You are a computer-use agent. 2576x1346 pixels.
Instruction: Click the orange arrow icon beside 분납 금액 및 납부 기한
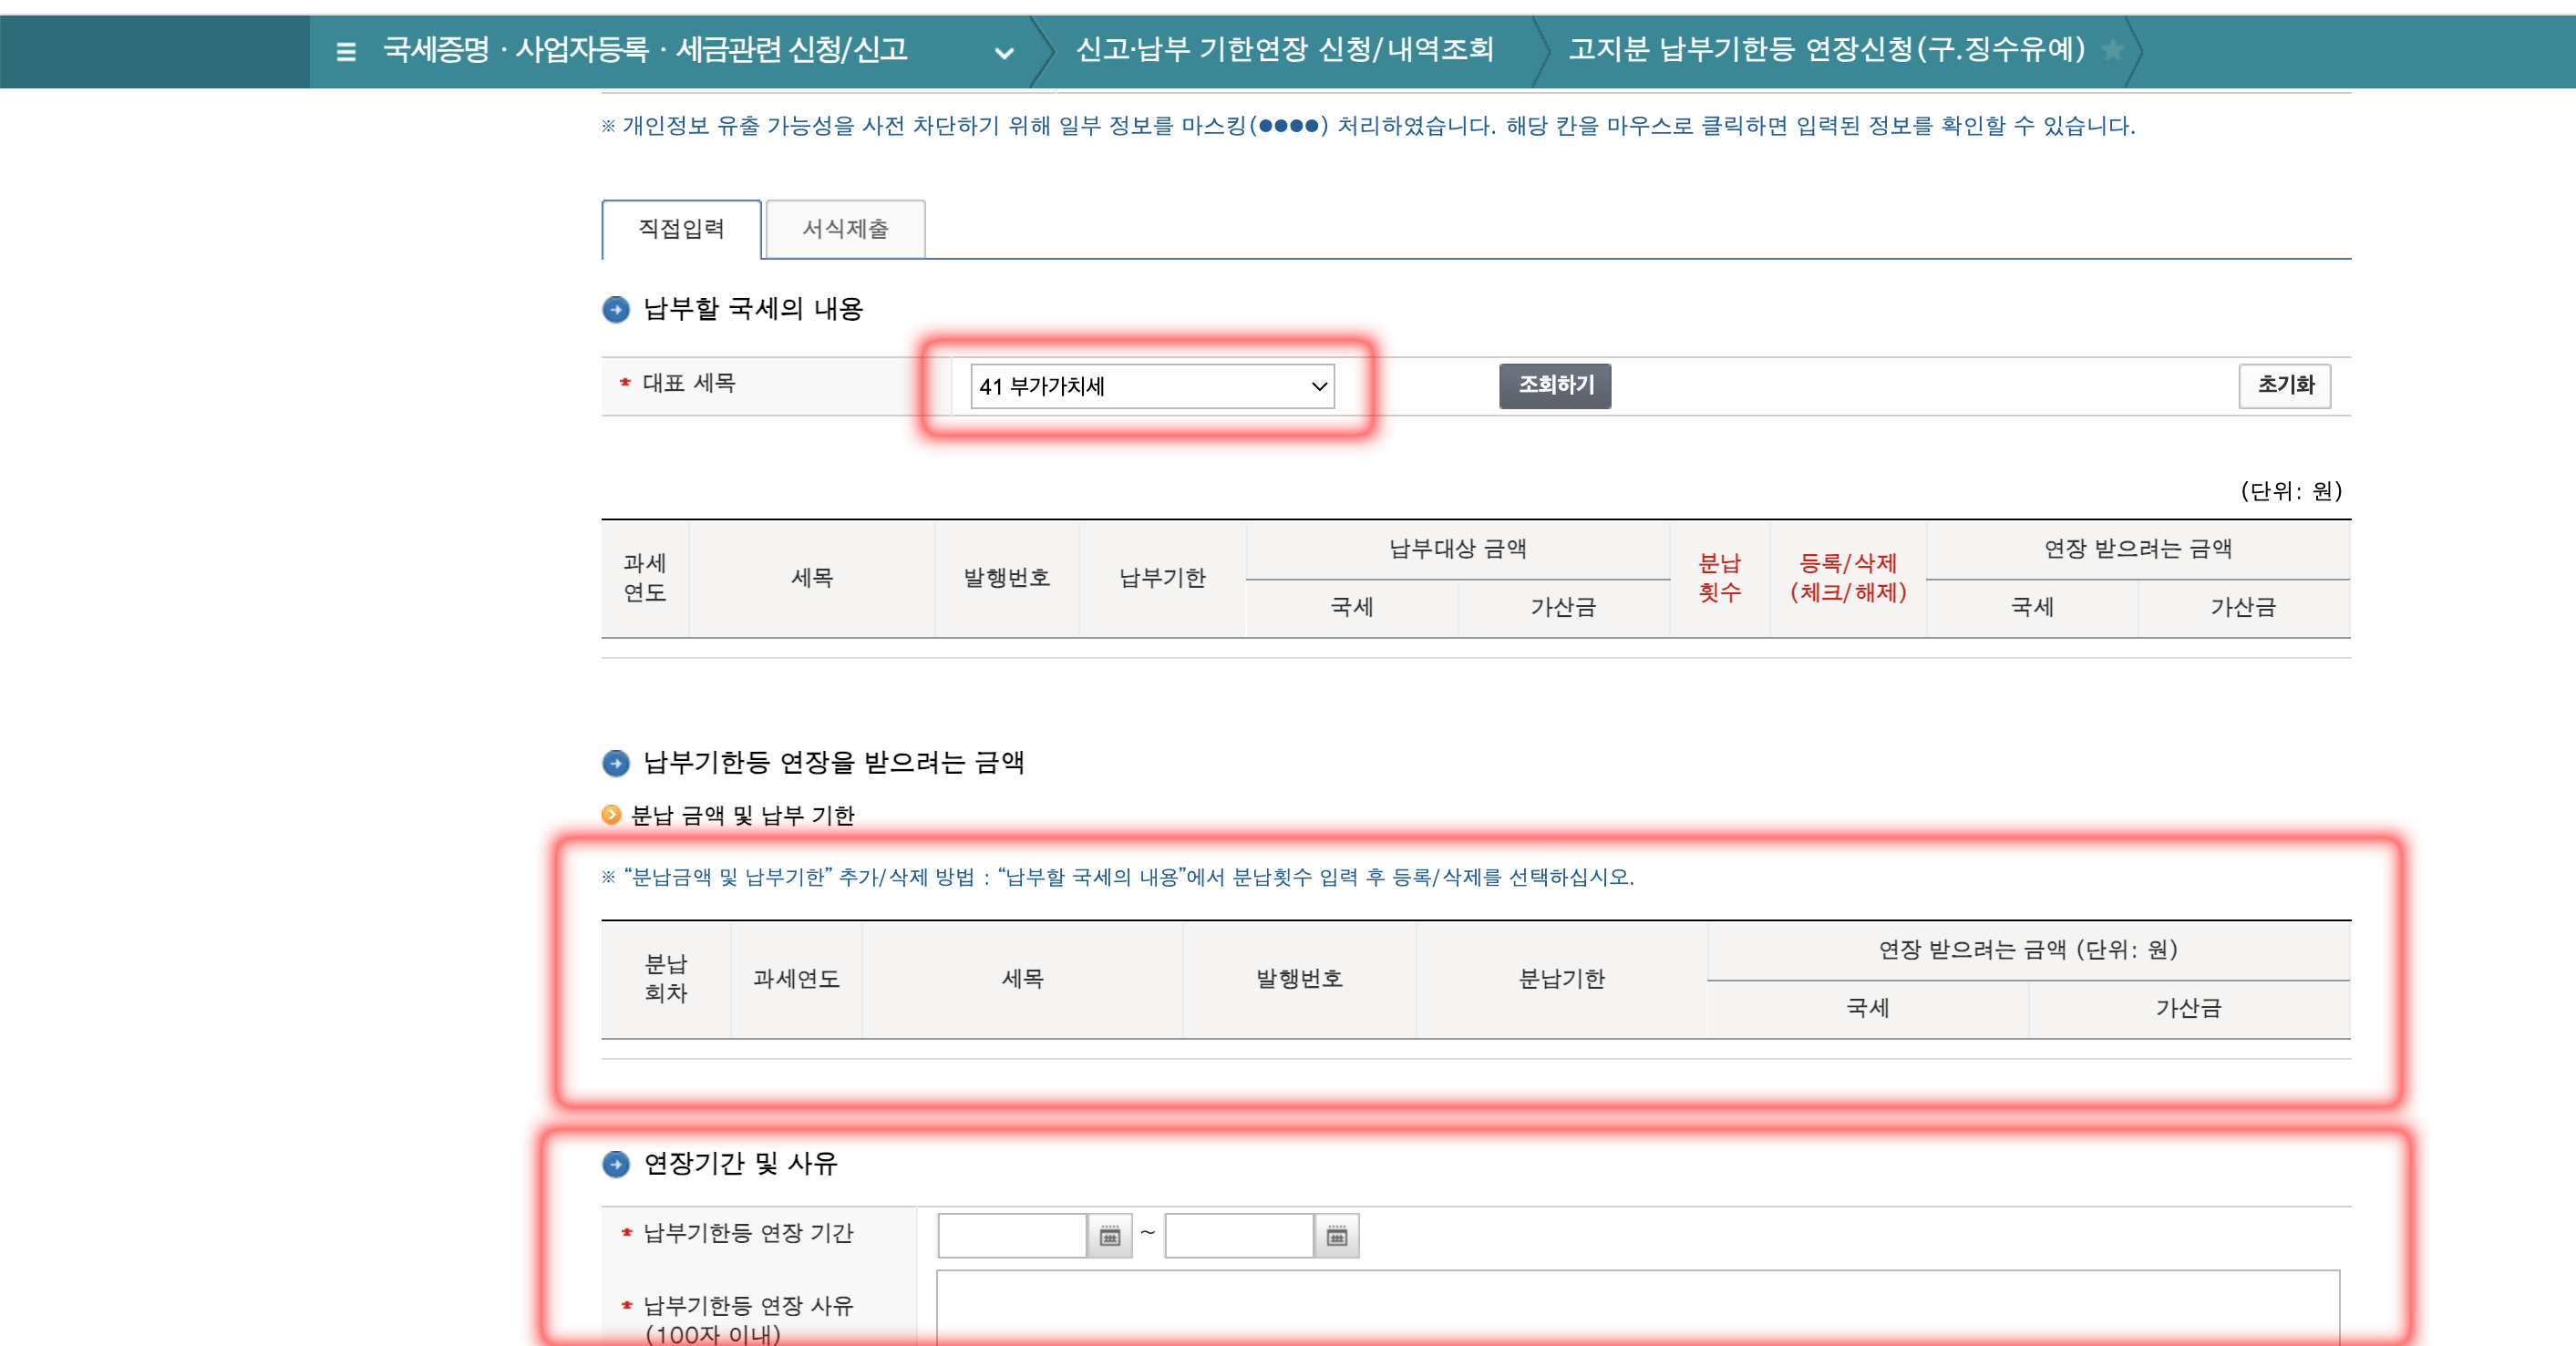point(611,815)
